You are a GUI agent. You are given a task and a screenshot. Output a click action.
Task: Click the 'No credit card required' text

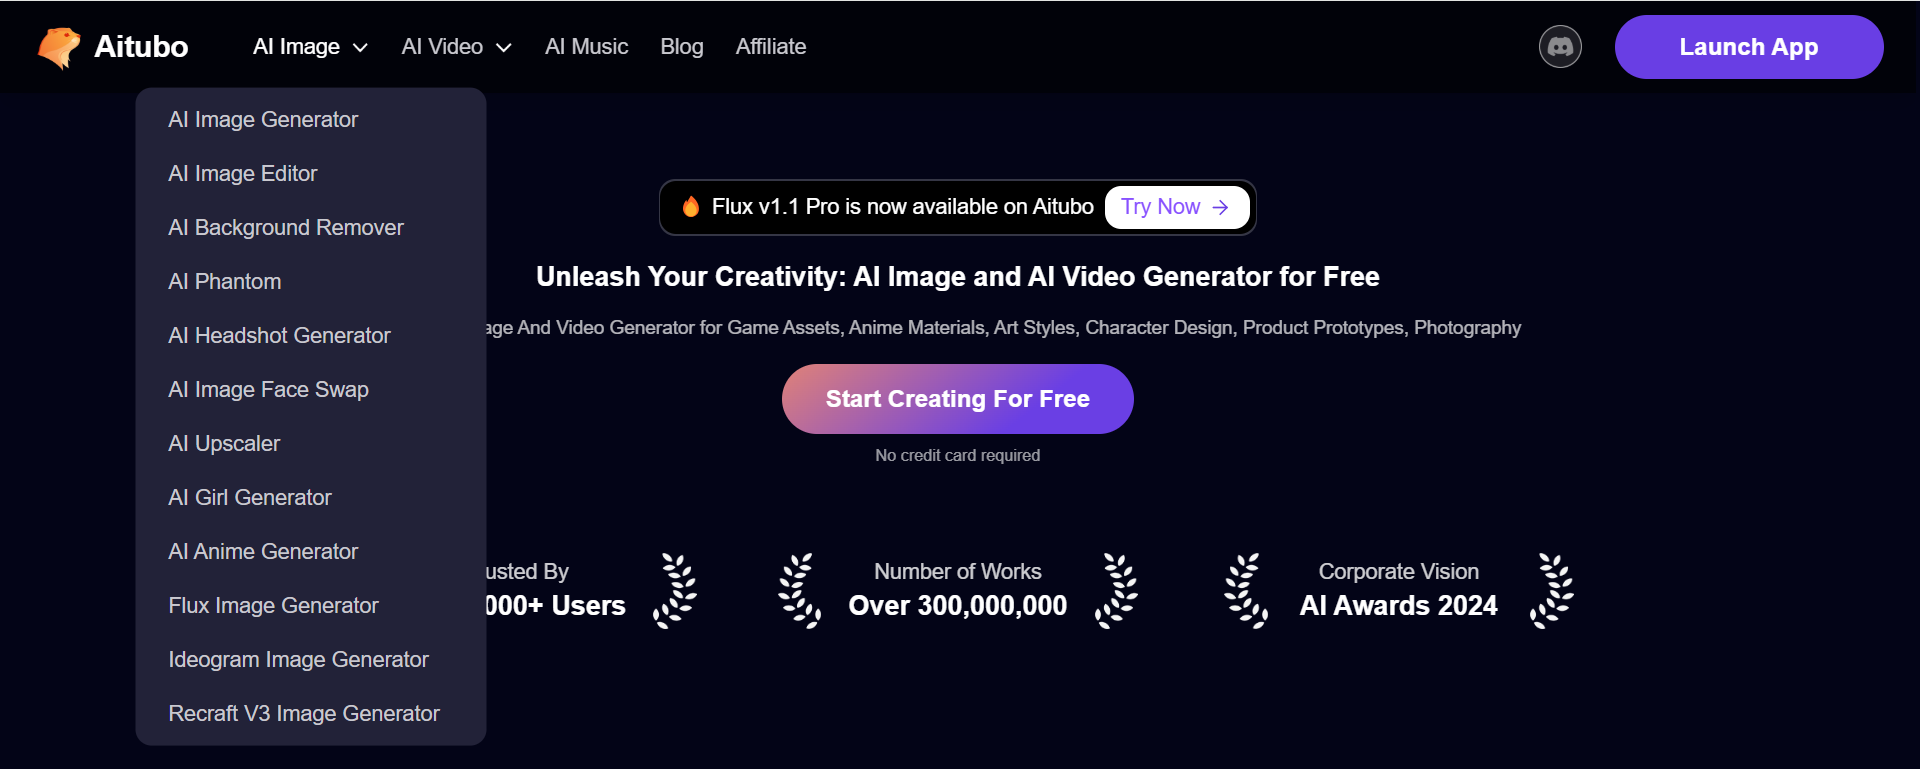click(957, 455)
